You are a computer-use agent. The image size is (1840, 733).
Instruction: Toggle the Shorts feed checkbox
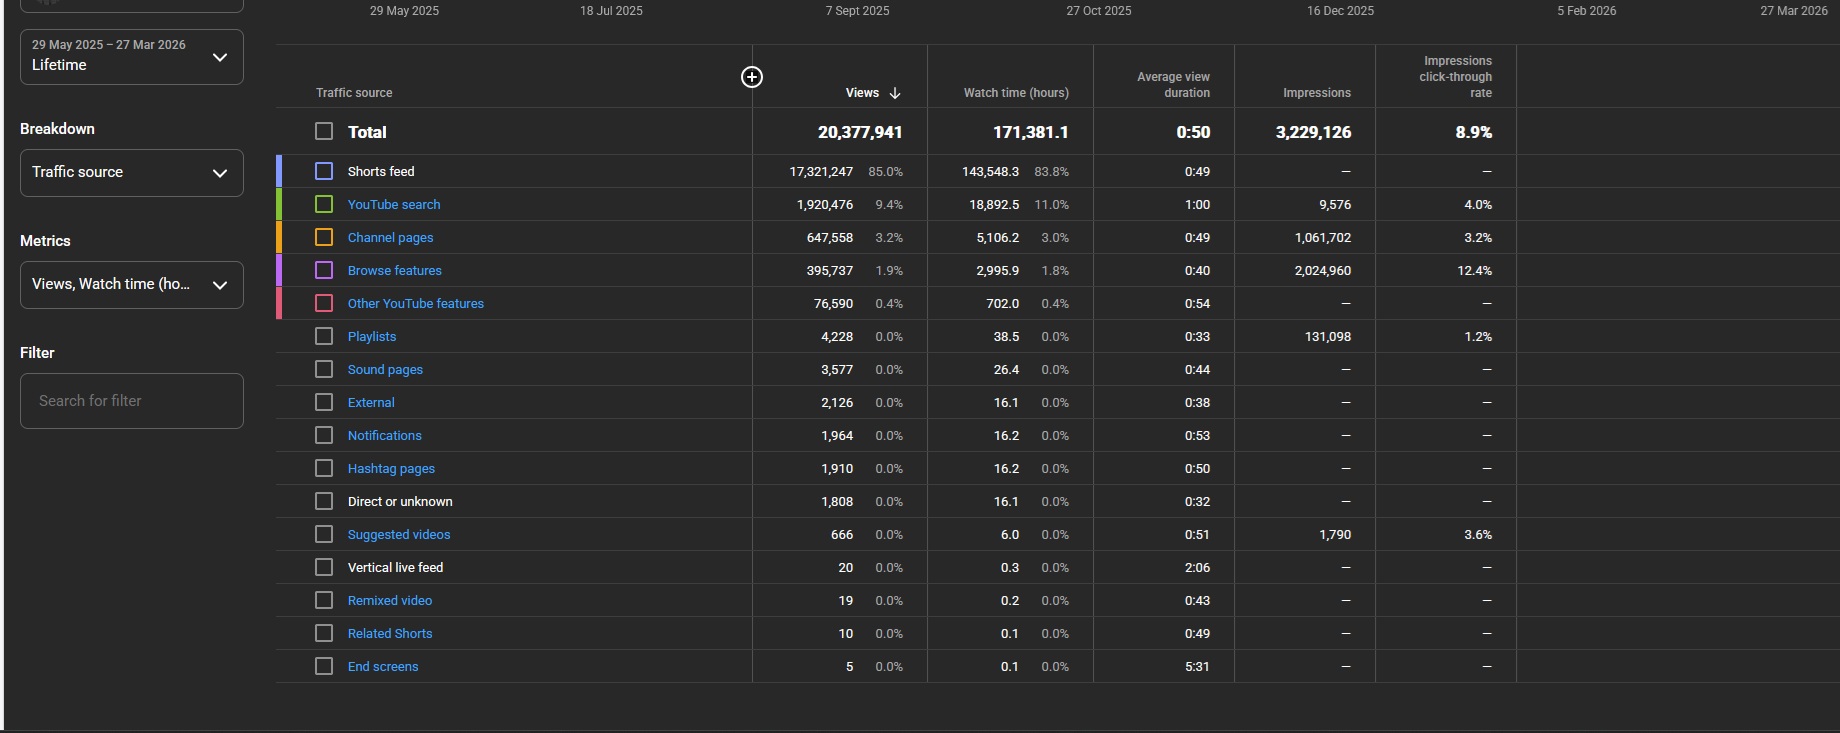[x=324, y=171]
